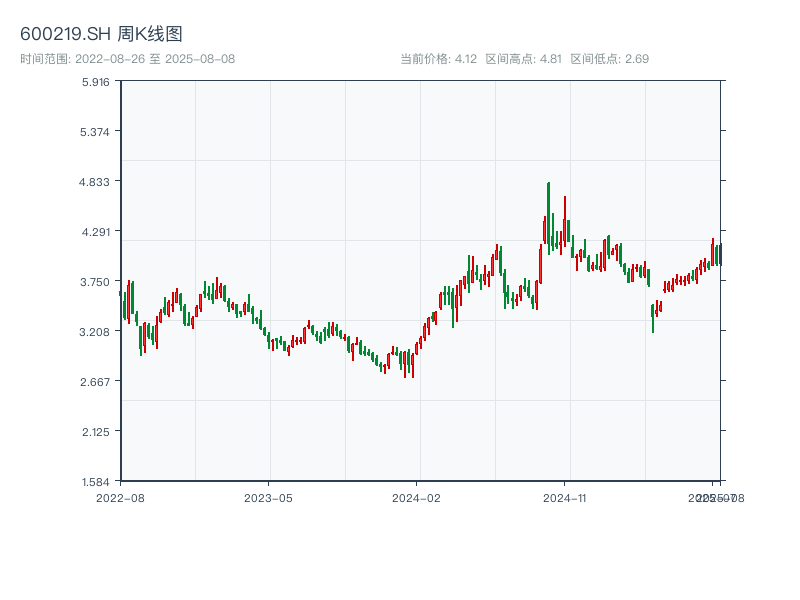Screen dimensions: 800x600
Task: Click the 时间范围 date range text
Action: [x=127, y=59]
